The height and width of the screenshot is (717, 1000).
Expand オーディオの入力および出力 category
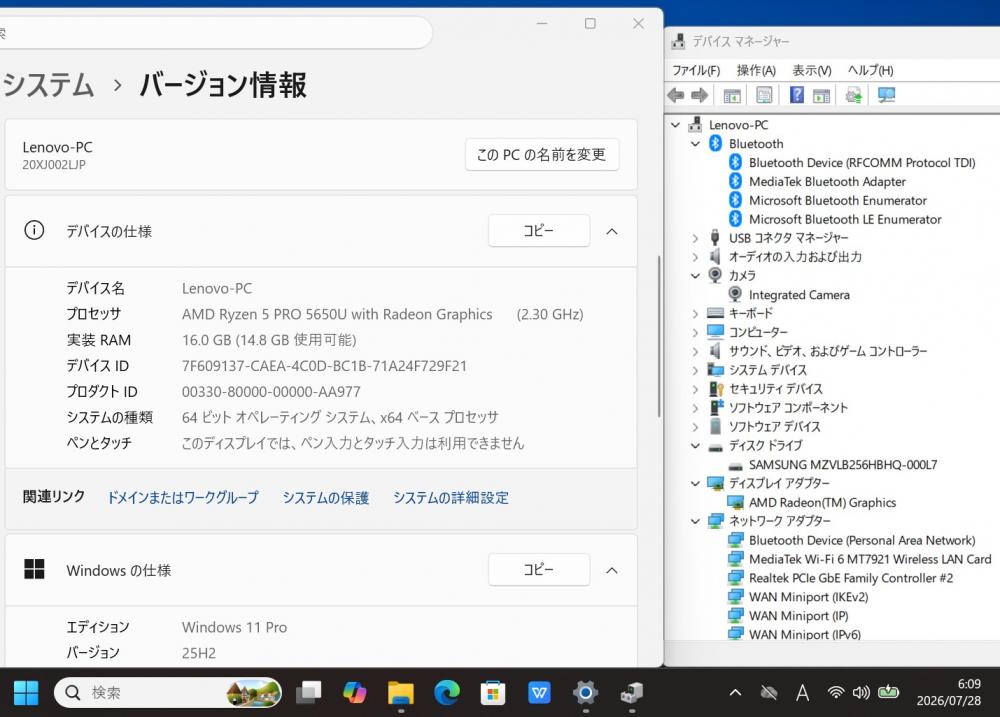tap(695, 257)
